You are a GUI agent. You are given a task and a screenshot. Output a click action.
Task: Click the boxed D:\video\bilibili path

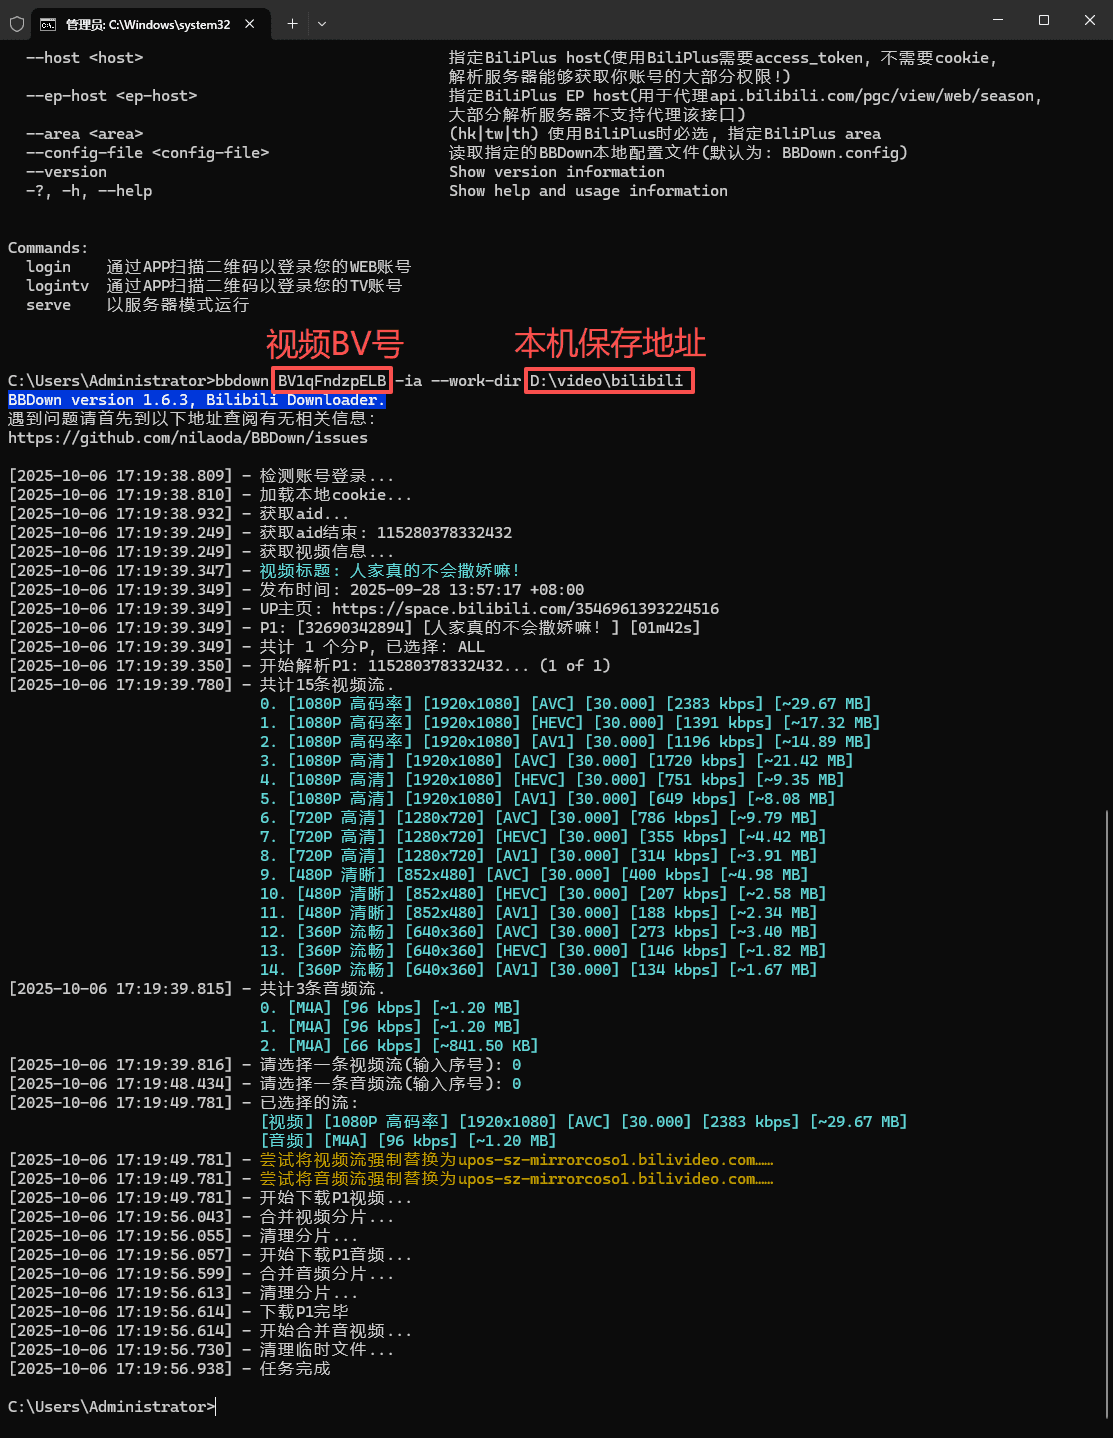click(607, 381)
